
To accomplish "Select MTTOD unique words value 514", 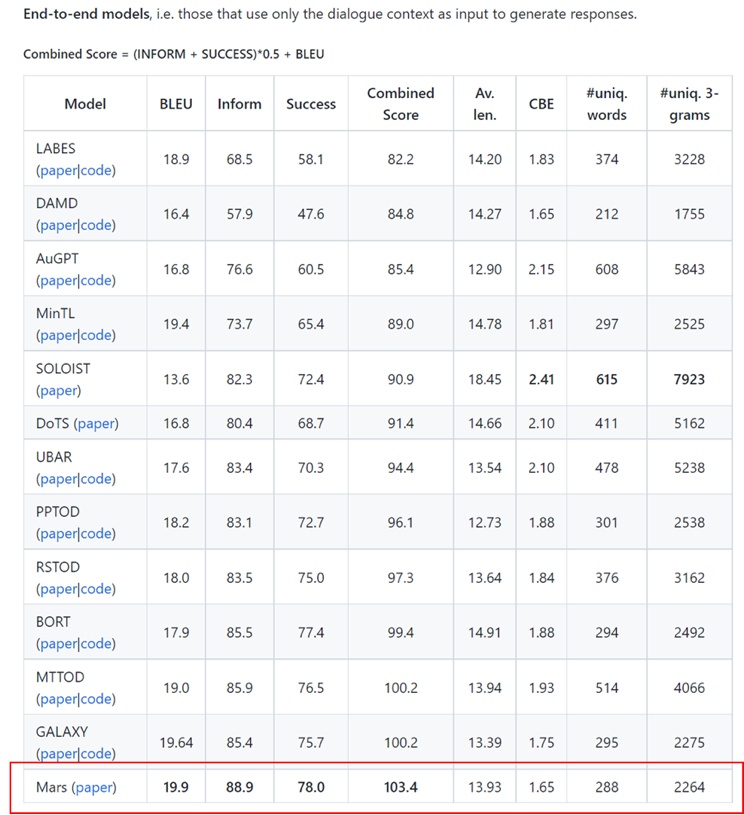I will [607, 688].
